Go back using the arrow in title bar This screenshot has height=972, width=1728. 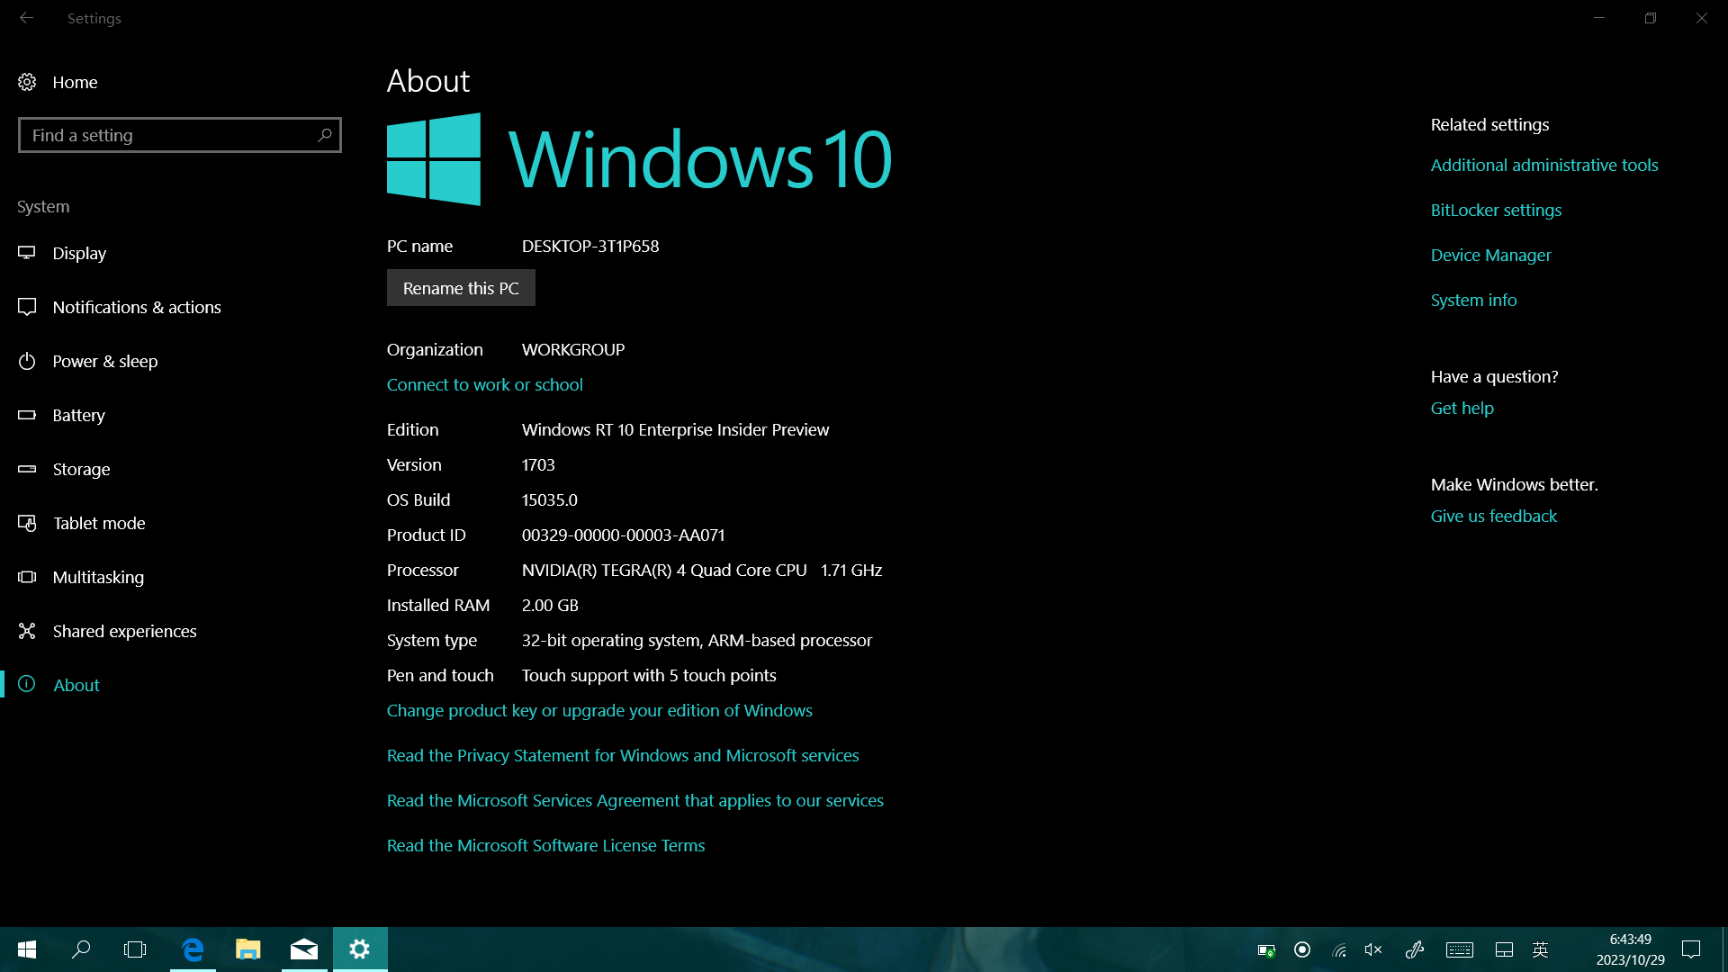click(27, 18)
